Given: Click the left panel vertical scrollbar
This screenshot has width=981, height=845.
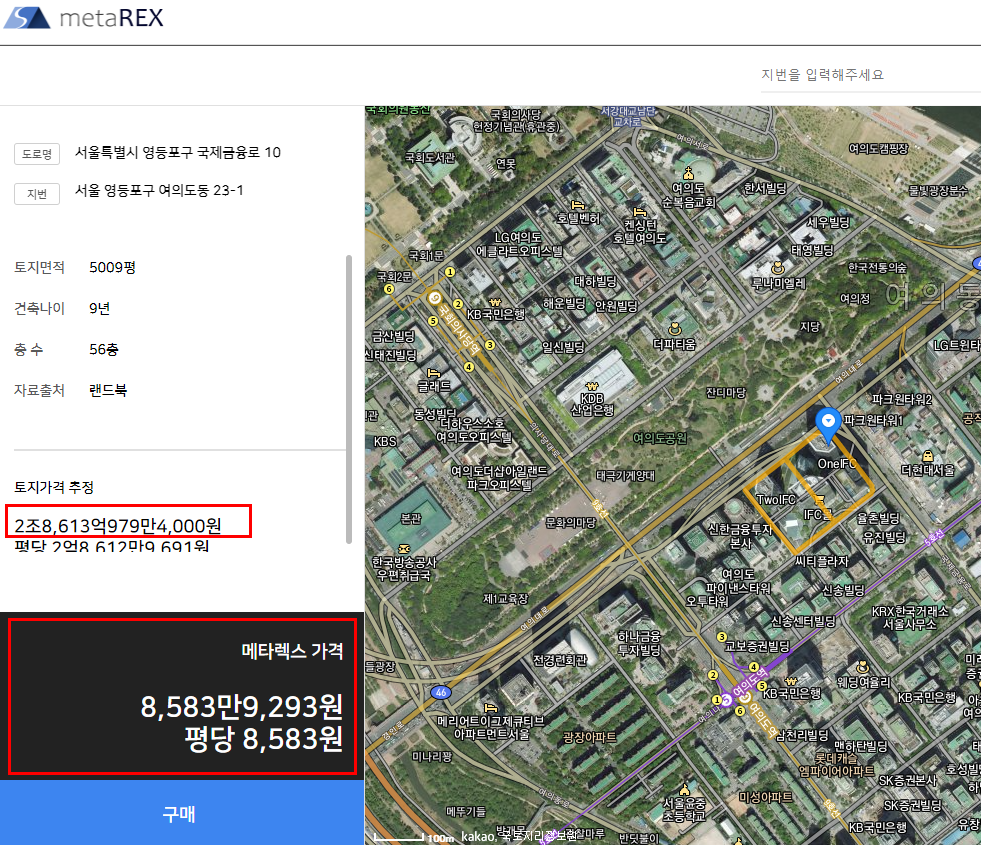Looking at the screenshot, I should (348, 399).
